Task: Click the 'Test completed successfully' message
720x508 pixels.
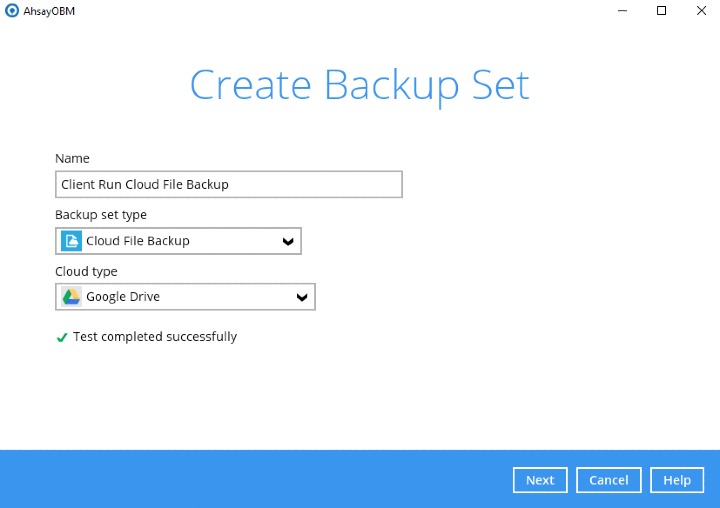Action: pyautogui.click(x=155, y=337)
